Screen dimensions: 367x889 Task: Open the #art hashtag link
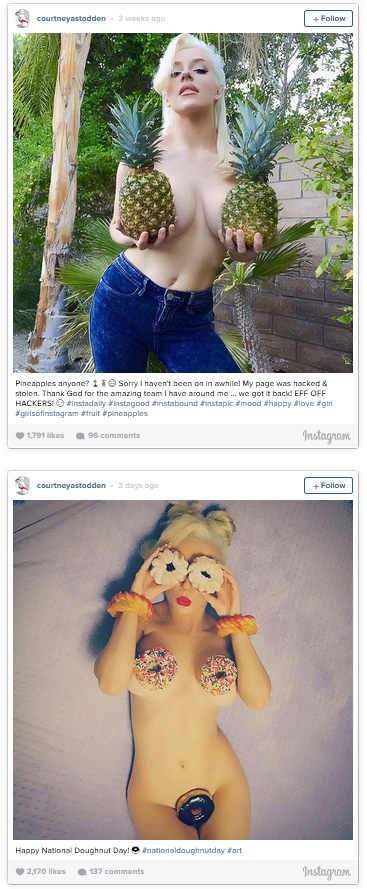(x=234, y=850)
